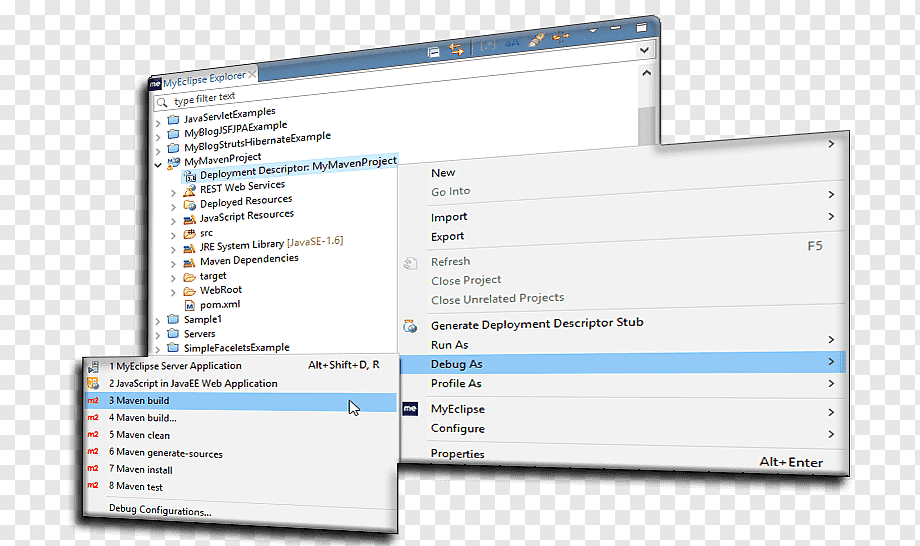Click the Servers project folder icon
Image resolution: width=920 pixels, height=546 pixels.
click(173, 334)
